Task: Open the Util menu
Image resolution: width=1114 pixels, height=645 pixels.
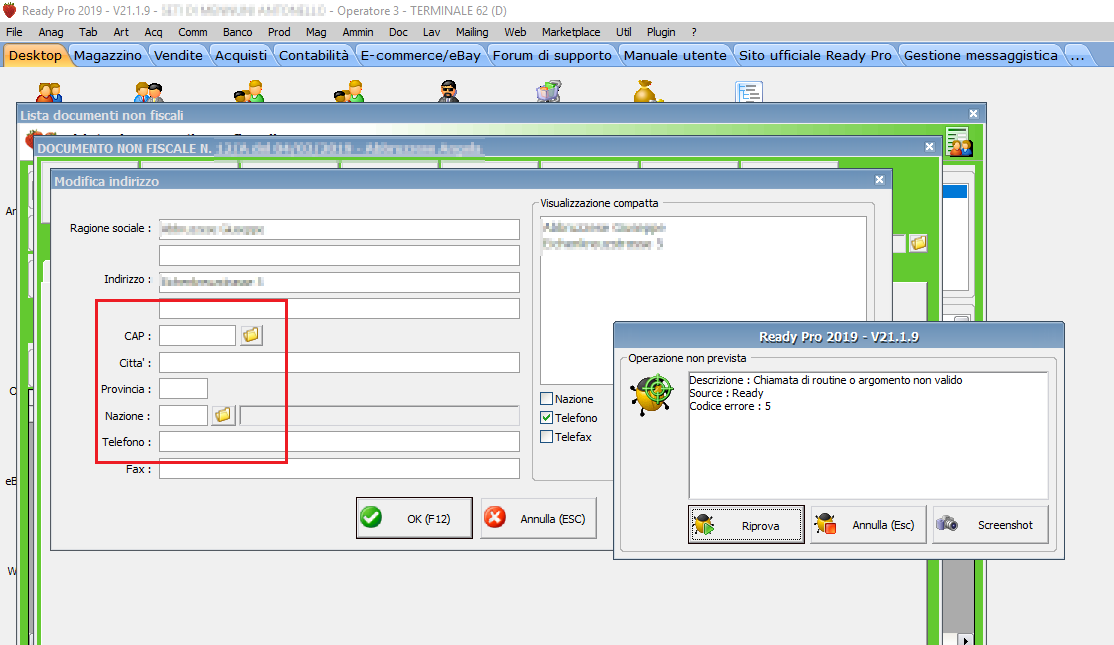Action: click(624, 32)
